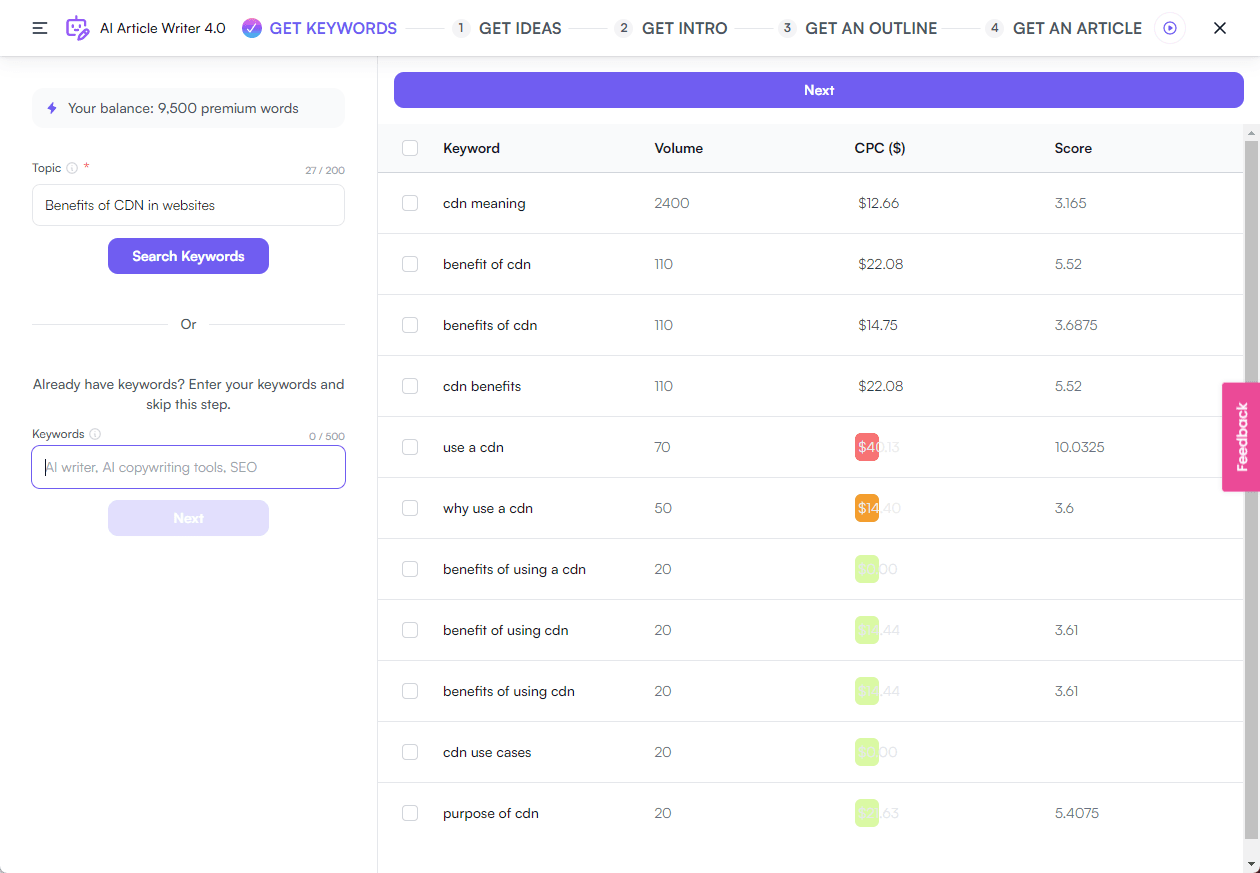Open the pink Feedback side tab
This screenshot has width=1260, height=873.
tap(1241, 437)
